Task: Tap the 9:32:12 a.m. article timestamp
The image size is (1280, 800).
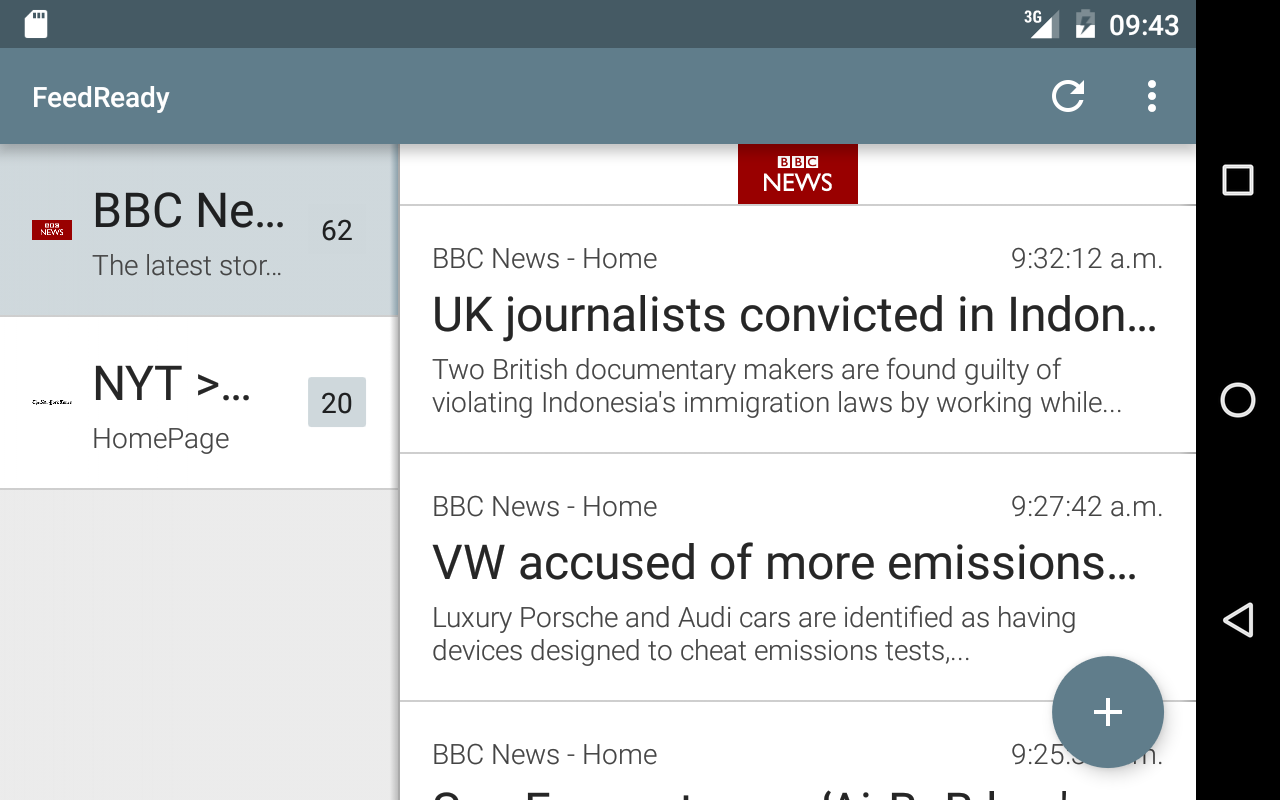Action: (x=1086, y=259)
